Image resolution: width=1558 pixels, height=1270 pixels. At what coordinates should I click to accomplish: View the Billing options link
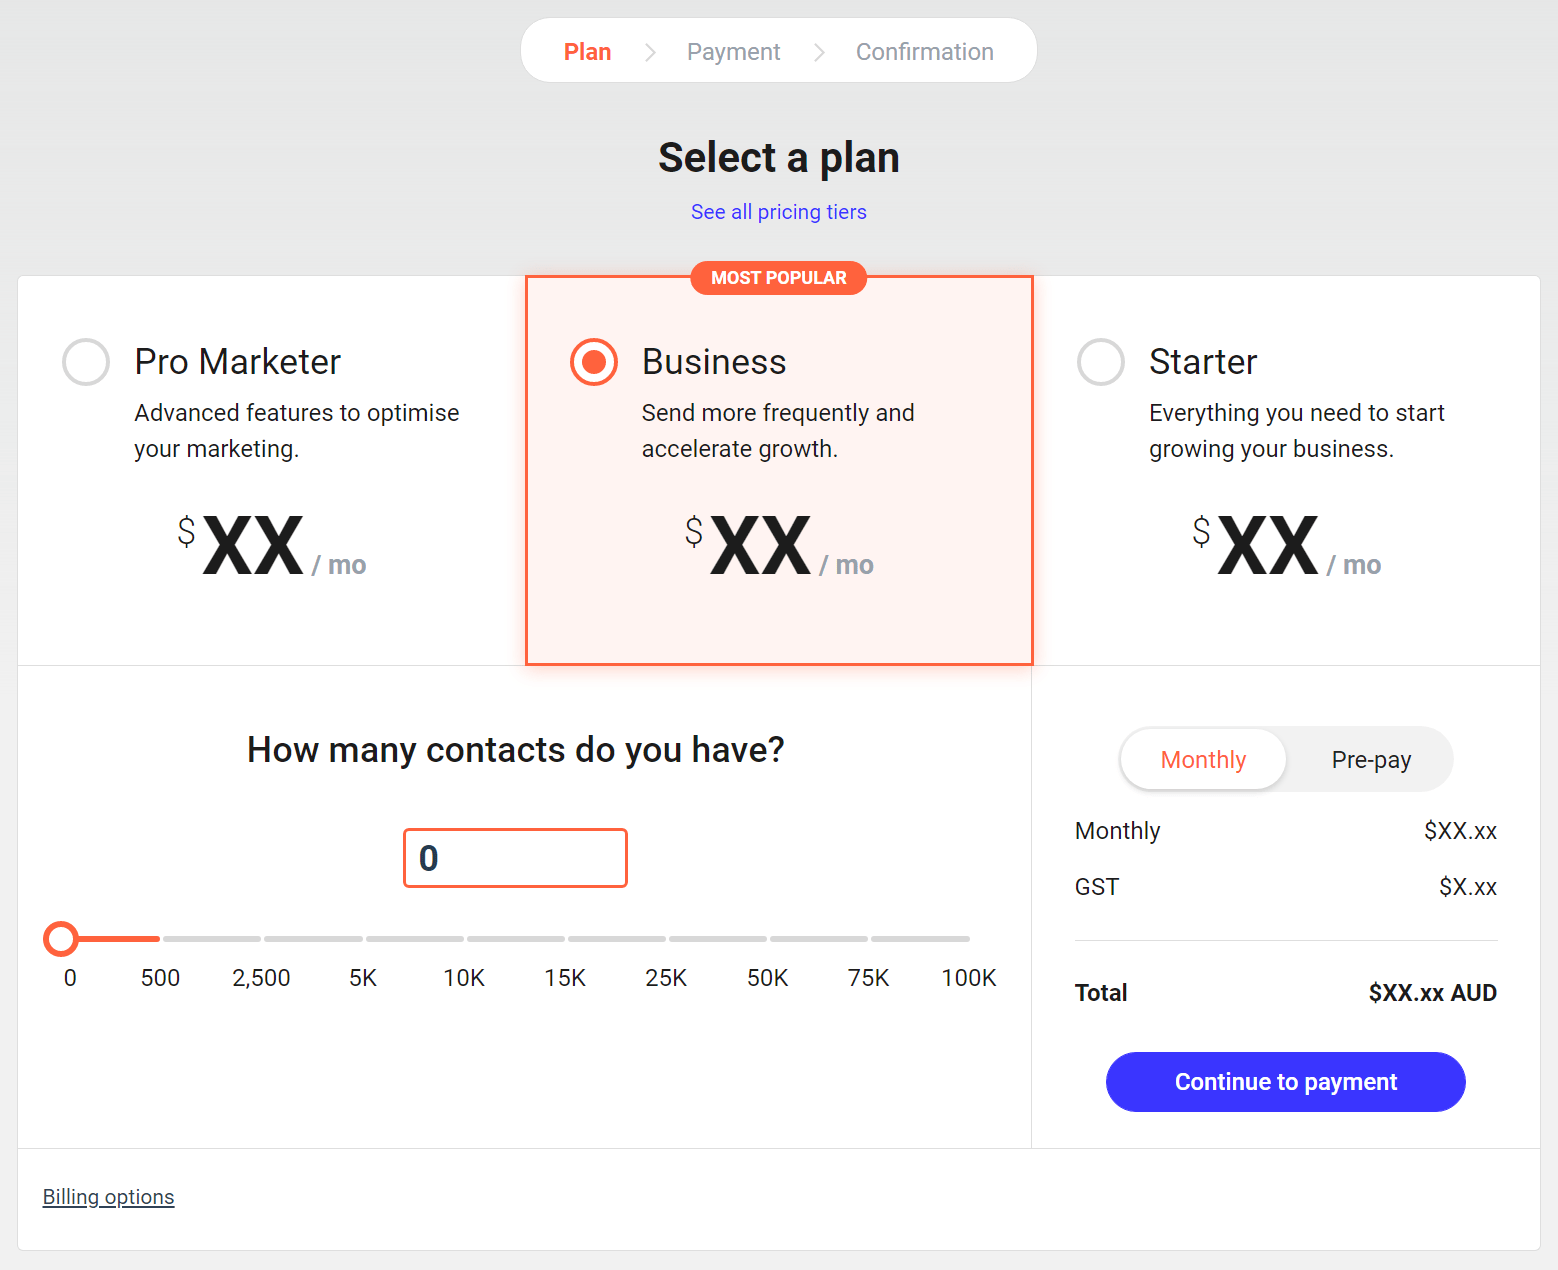coord(108,1196)
